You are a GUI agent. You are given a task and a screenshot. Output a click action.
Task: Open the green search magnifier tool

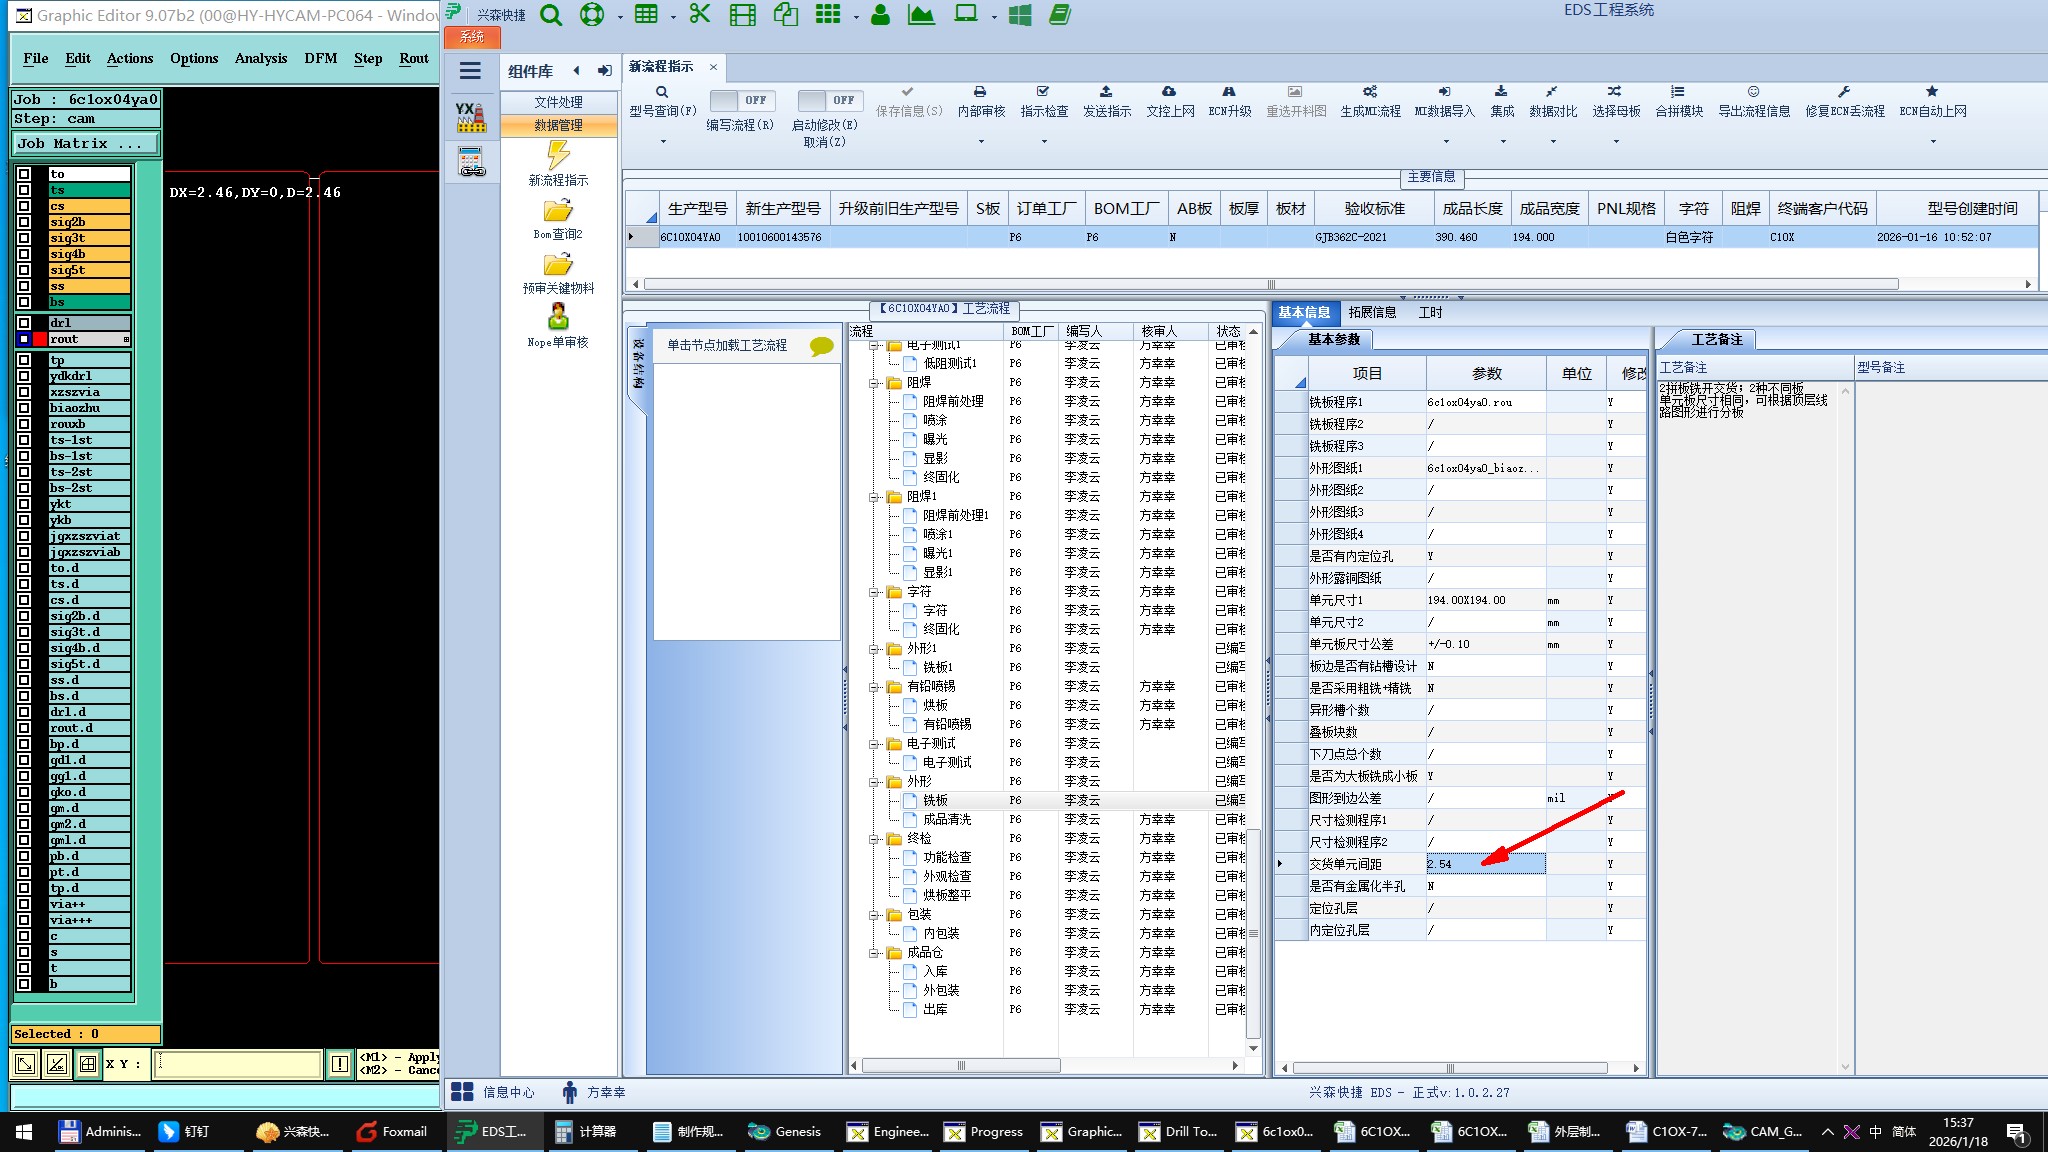(x=551, y=14)
